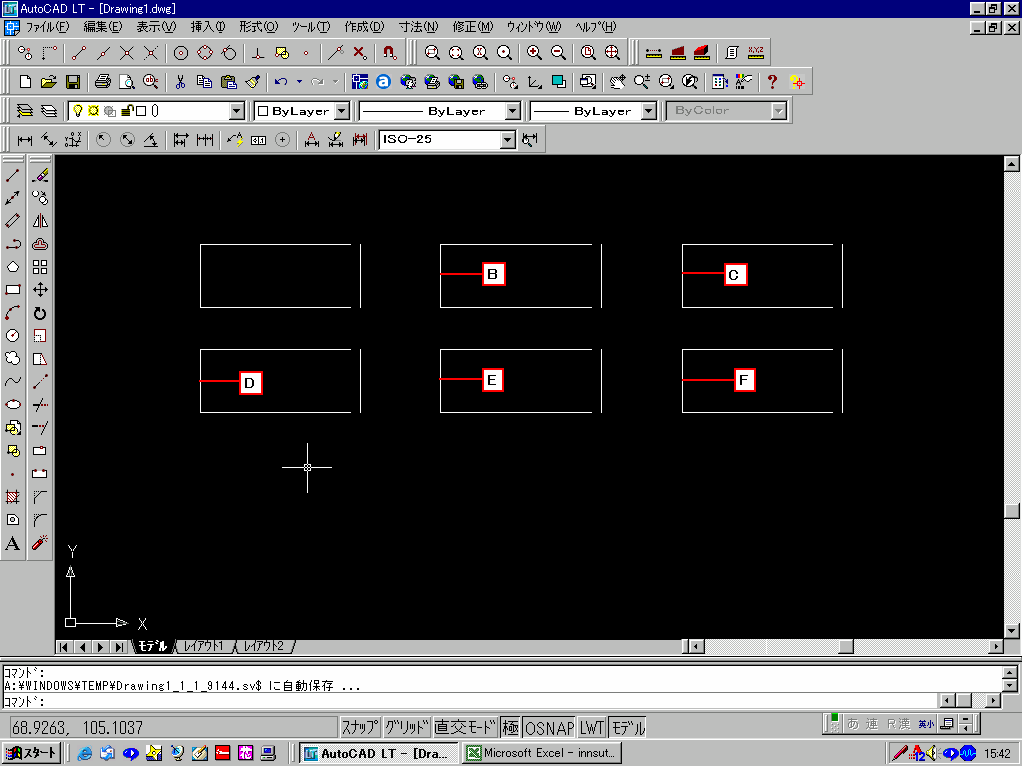The width and height of the screenshot is (1023, 767).
Task: Open the lineweight ByLayer dropdown
Action: tap(649, 112)
